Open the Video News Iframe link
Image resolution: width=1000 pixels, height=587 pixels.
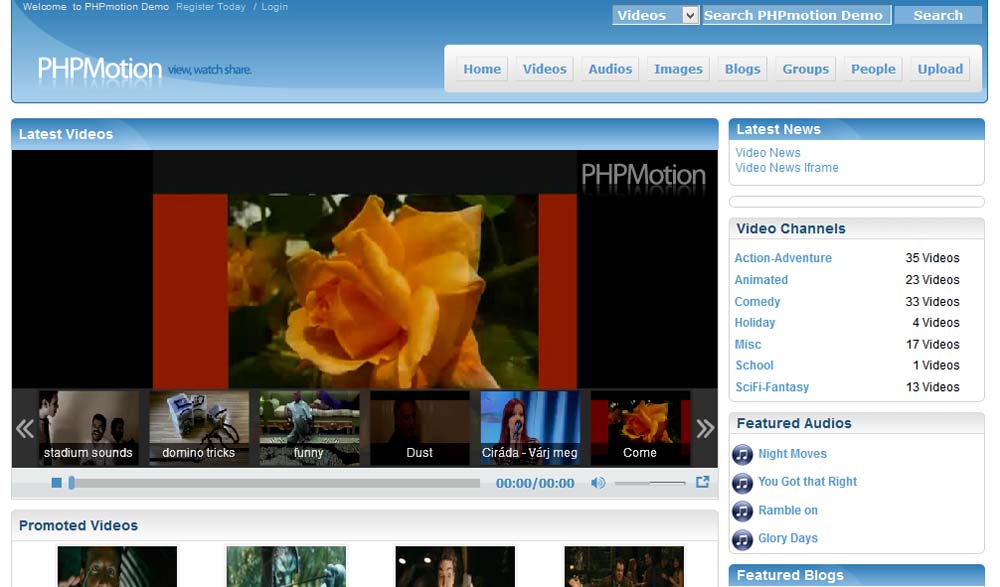[787, 168]
